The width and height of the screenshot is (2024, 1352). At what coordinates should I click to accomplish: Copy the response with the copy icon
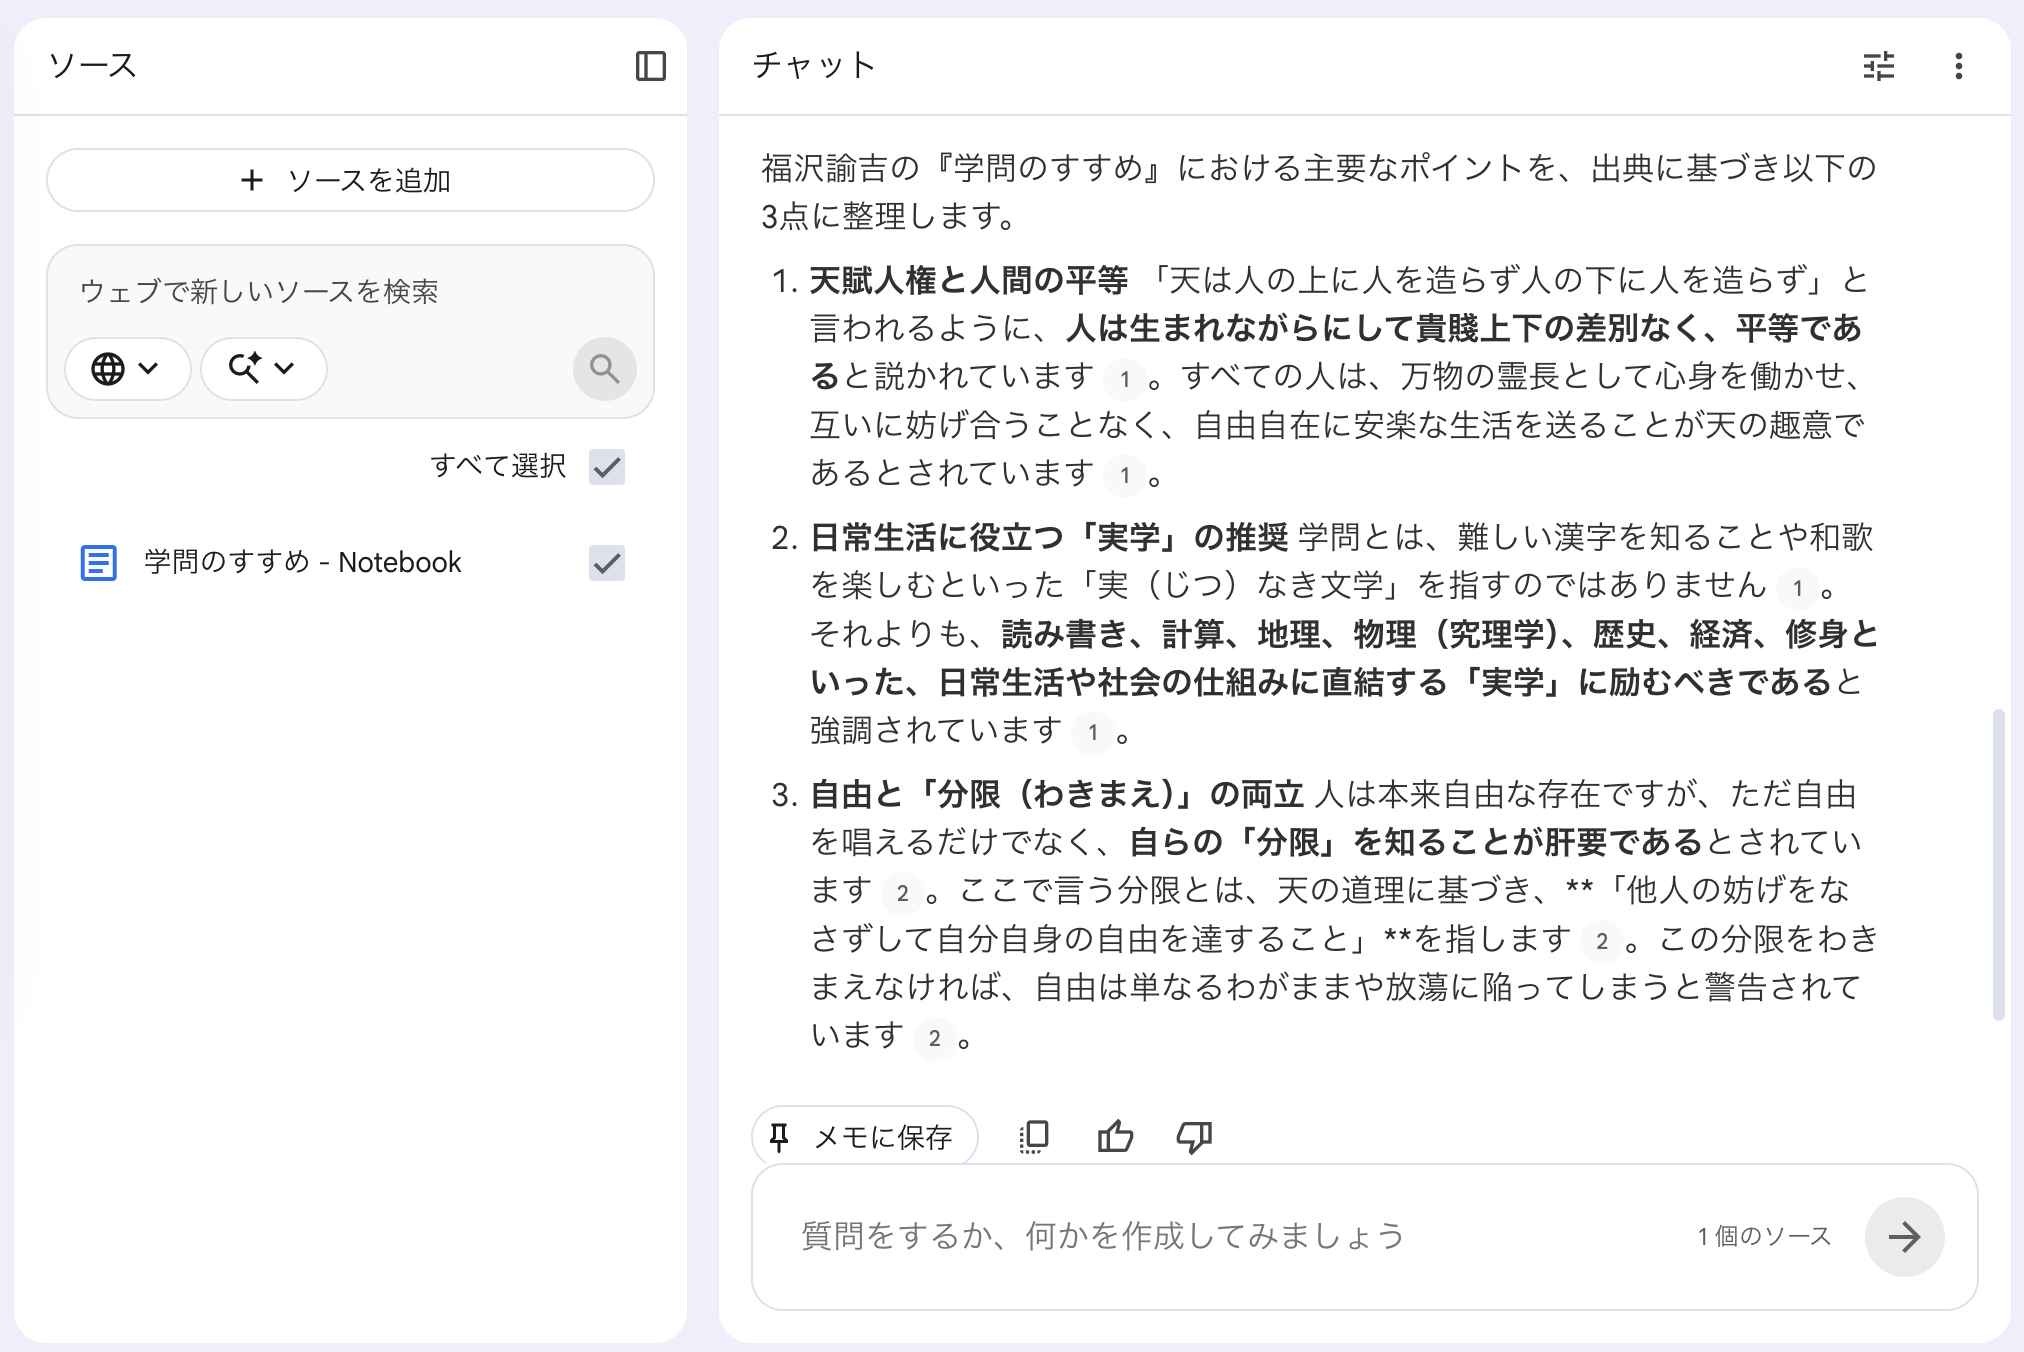(1034, 1137)
